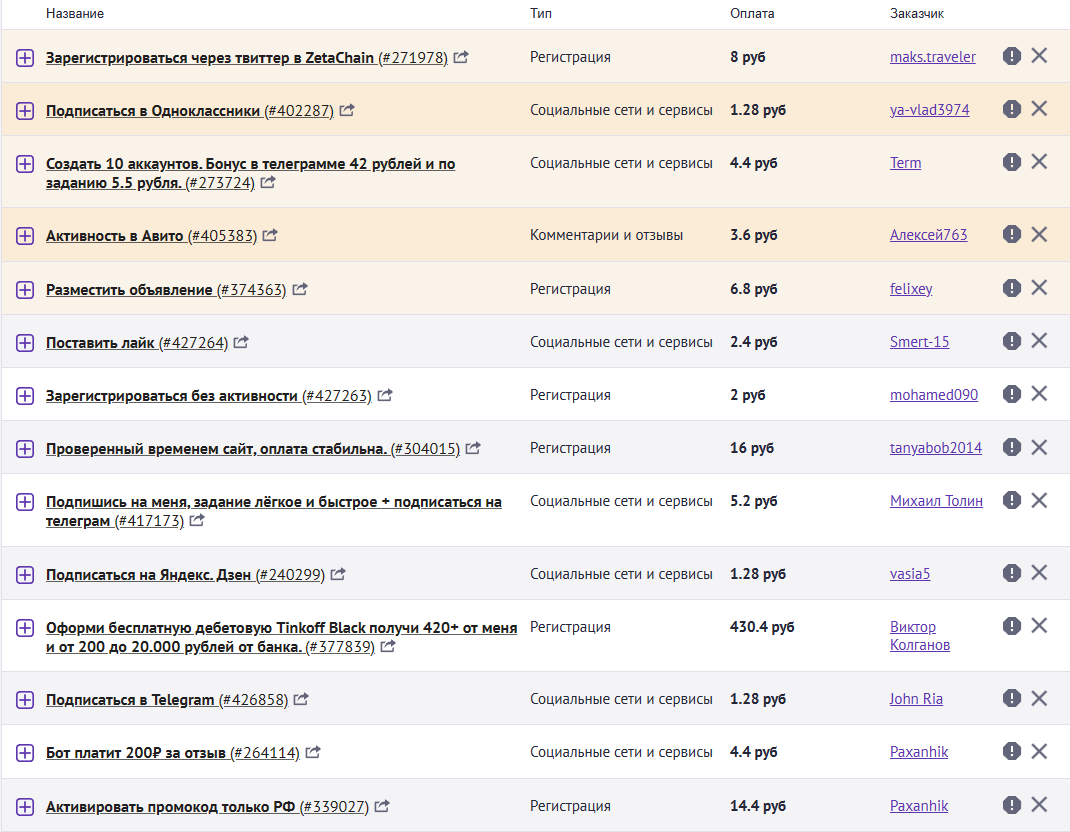1070x832 pixels.
Task: Expand the 'Активировать промокод' task row
Action: [x=25, y=807]
